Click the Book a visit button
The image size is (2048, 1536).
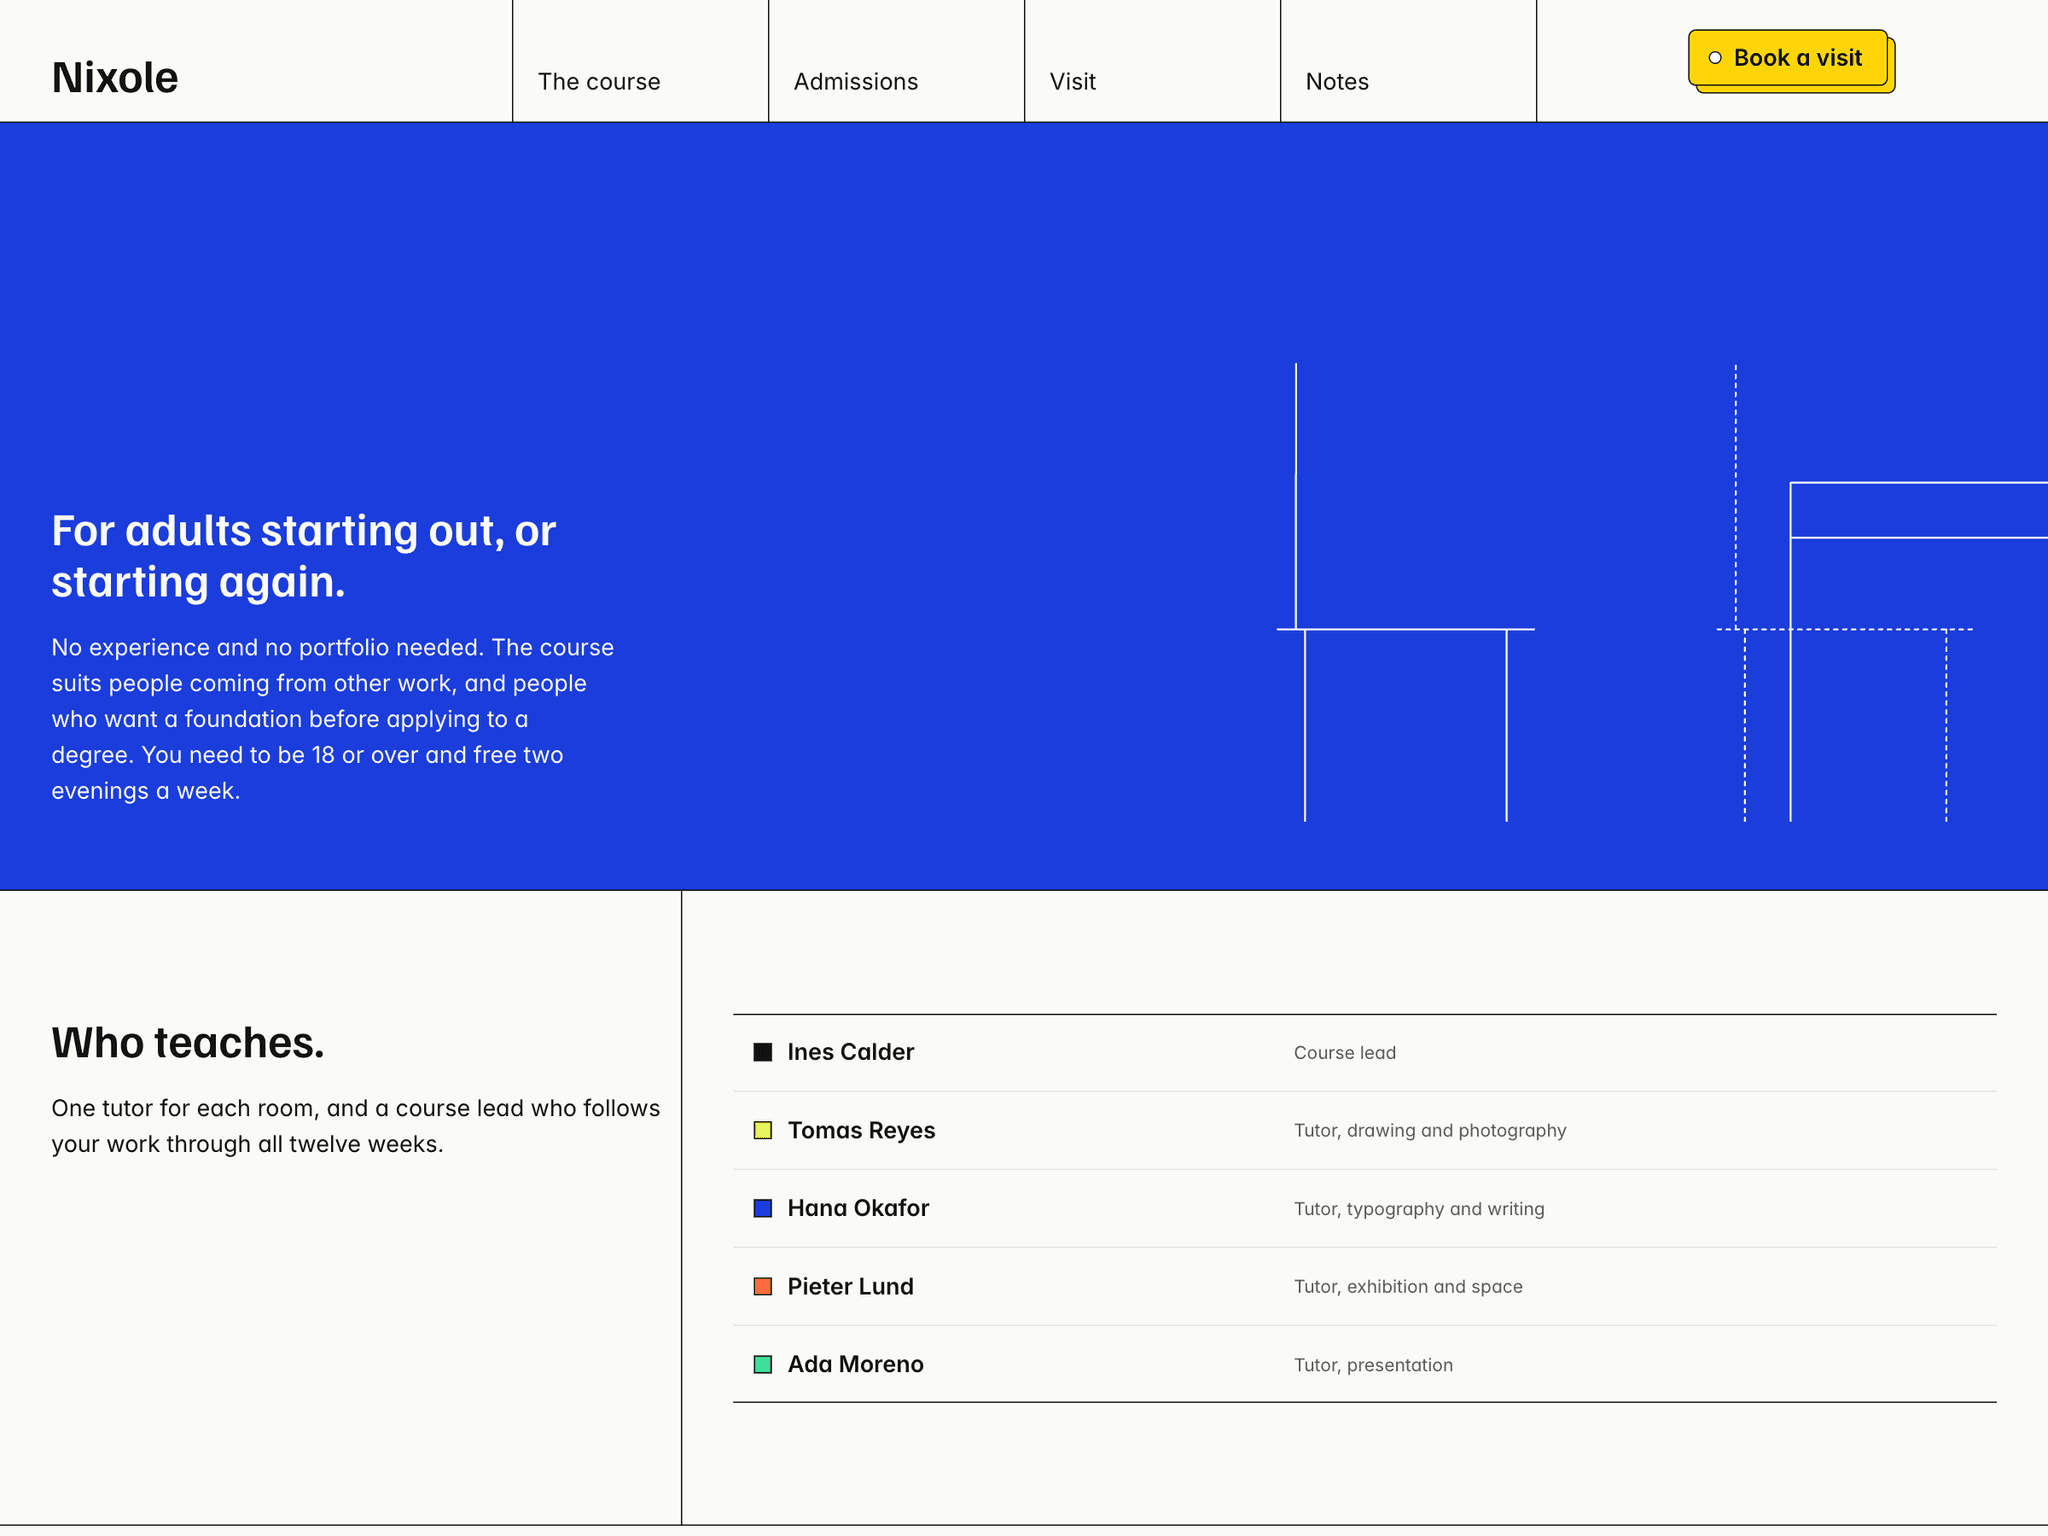click(x=1788, y=58)
